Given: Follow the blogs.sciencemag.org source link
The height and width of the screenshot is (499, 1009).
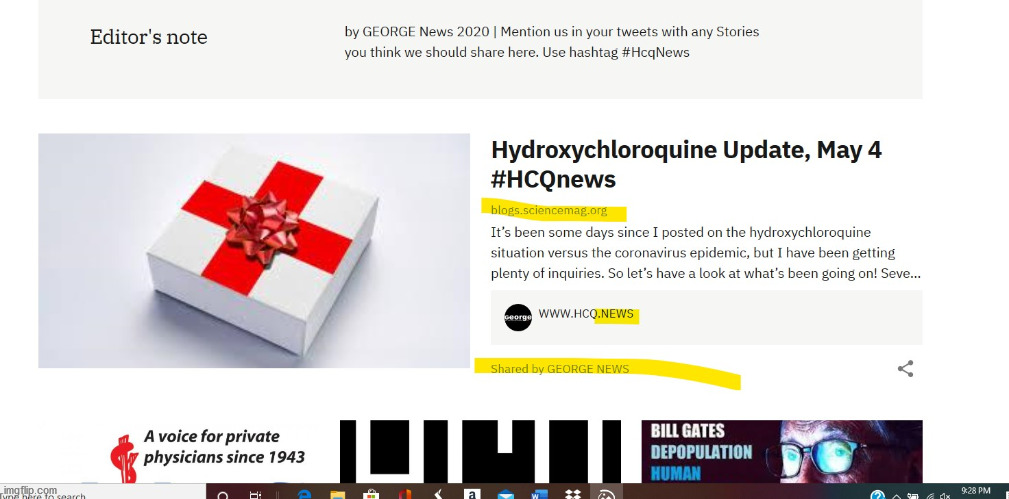Looking at the screenshot, I should pos(549,210).
